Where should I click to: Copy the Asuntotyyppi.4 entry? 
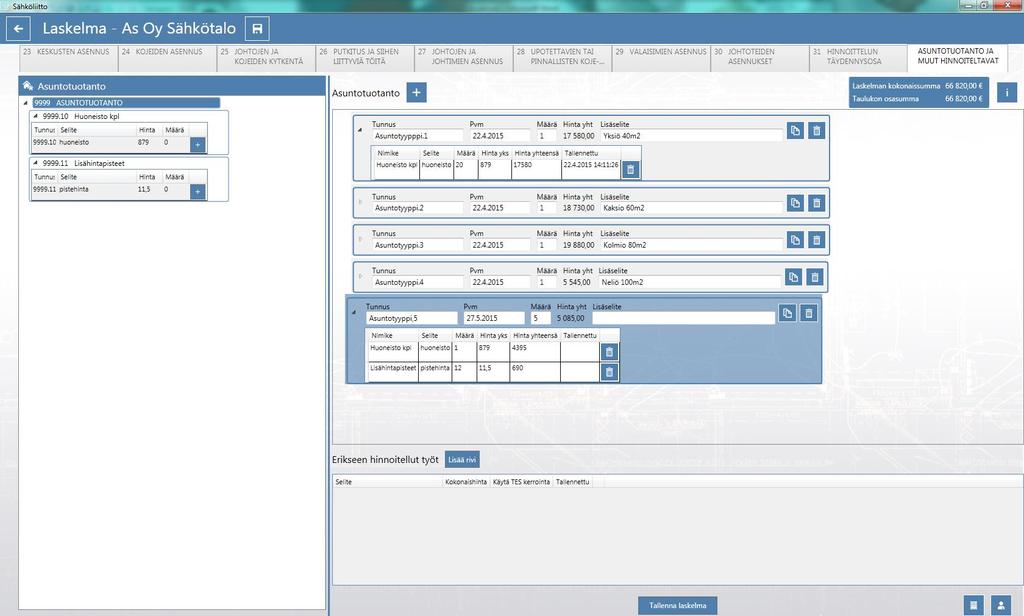(x=793, y=277)
